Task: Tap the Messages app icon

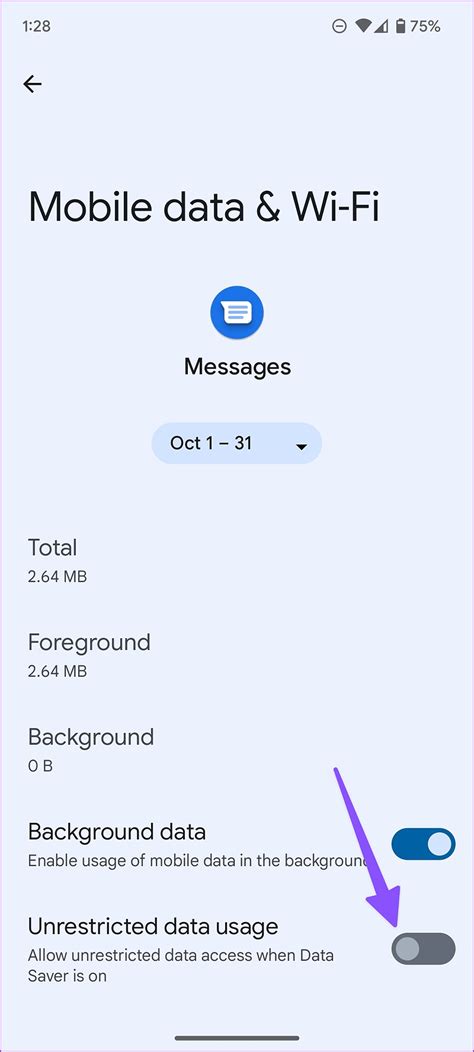Action: point(236,313)
